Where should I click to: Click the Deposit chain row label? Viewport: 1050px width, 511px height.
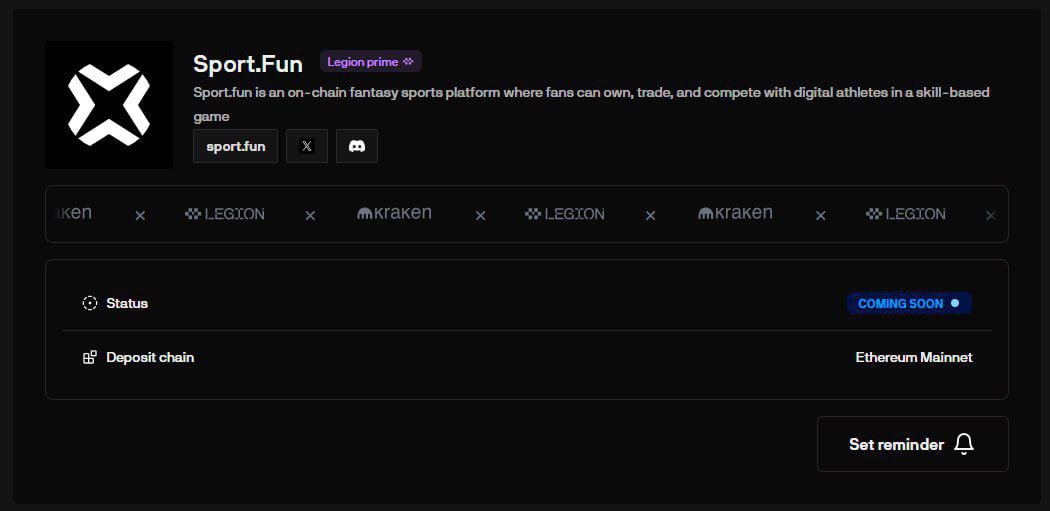[150, 357]
